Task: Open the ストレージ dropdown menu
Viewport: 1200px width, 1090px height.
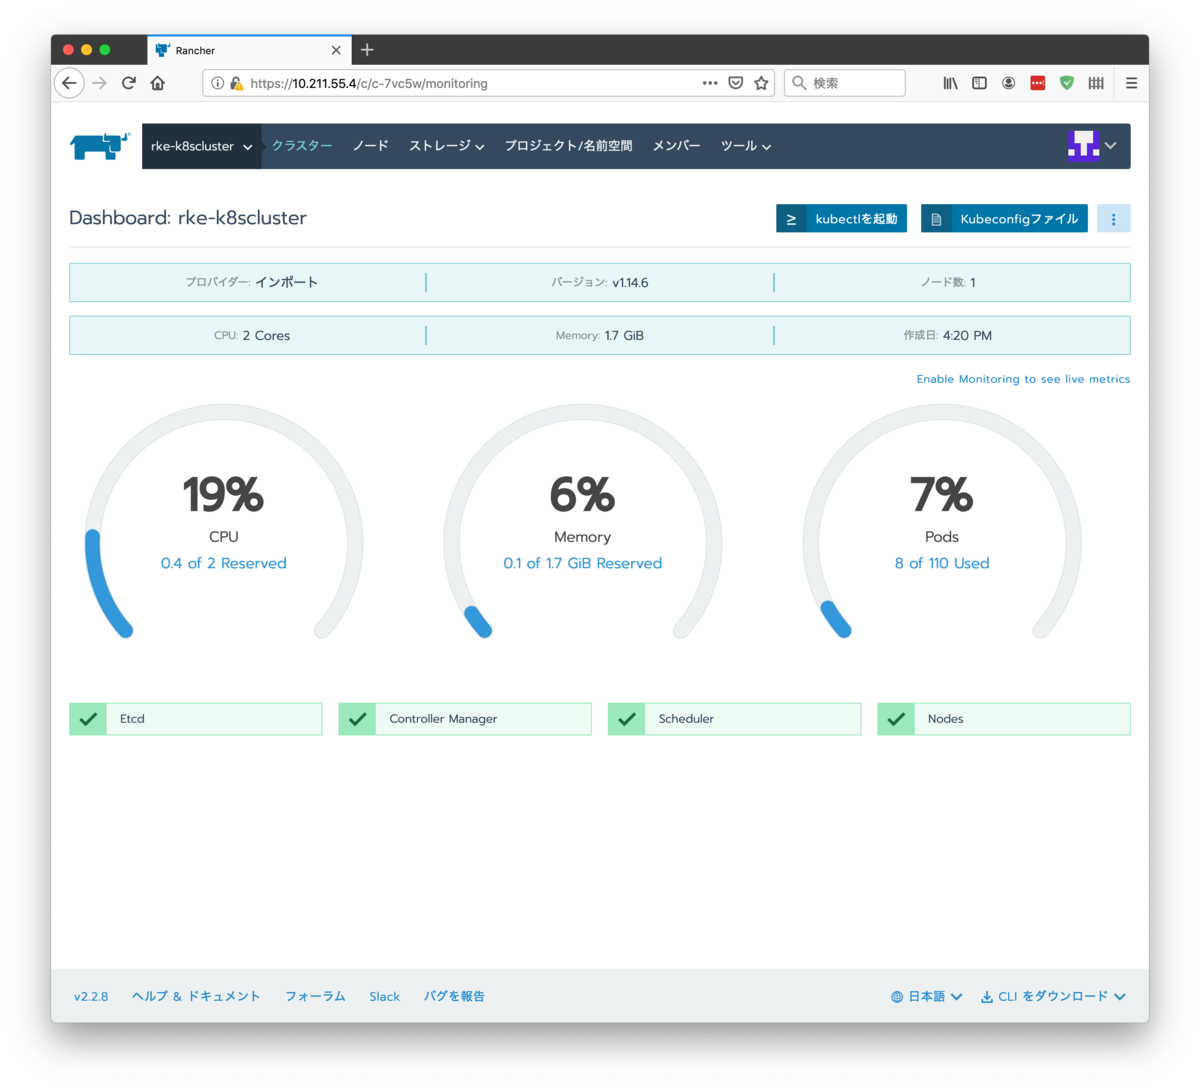Action: pos(446,146)
